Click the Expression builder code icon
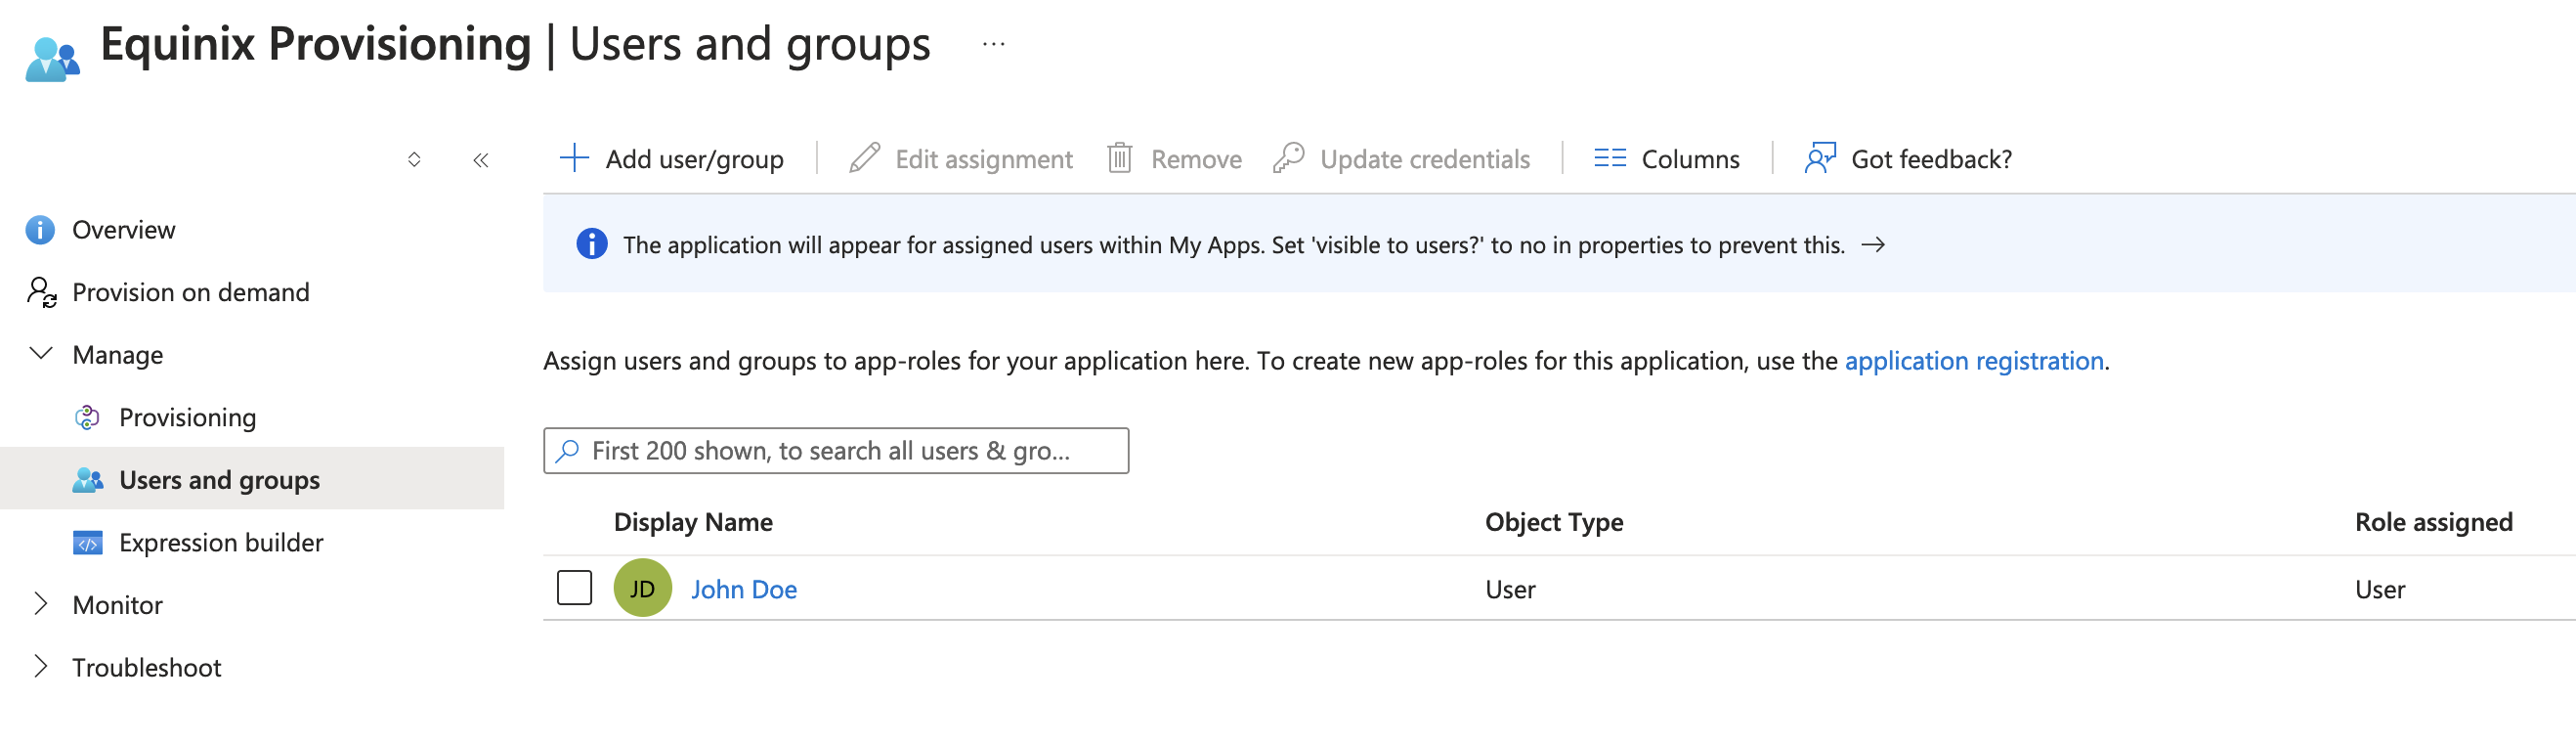 click(x=88, y=543)
